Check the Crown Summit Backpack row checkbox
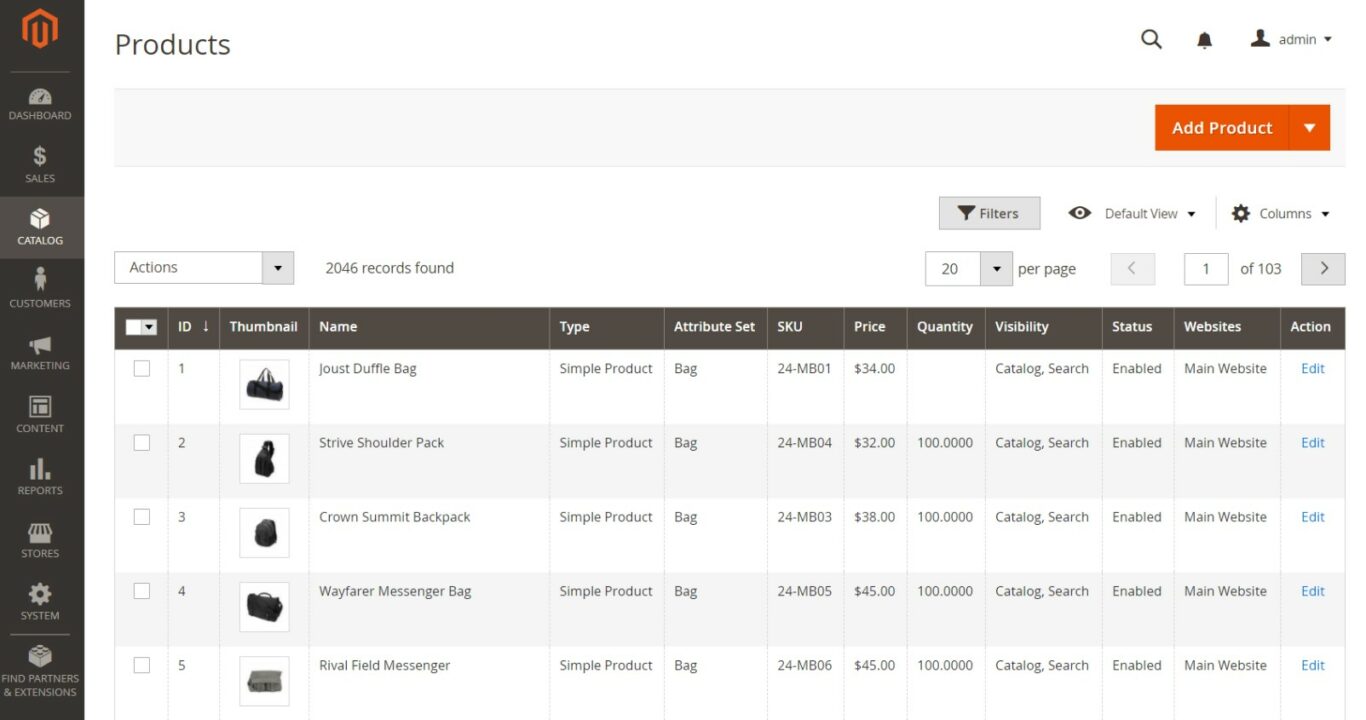The height and width of the screenshot is (720, 1366). click(142, 516)
